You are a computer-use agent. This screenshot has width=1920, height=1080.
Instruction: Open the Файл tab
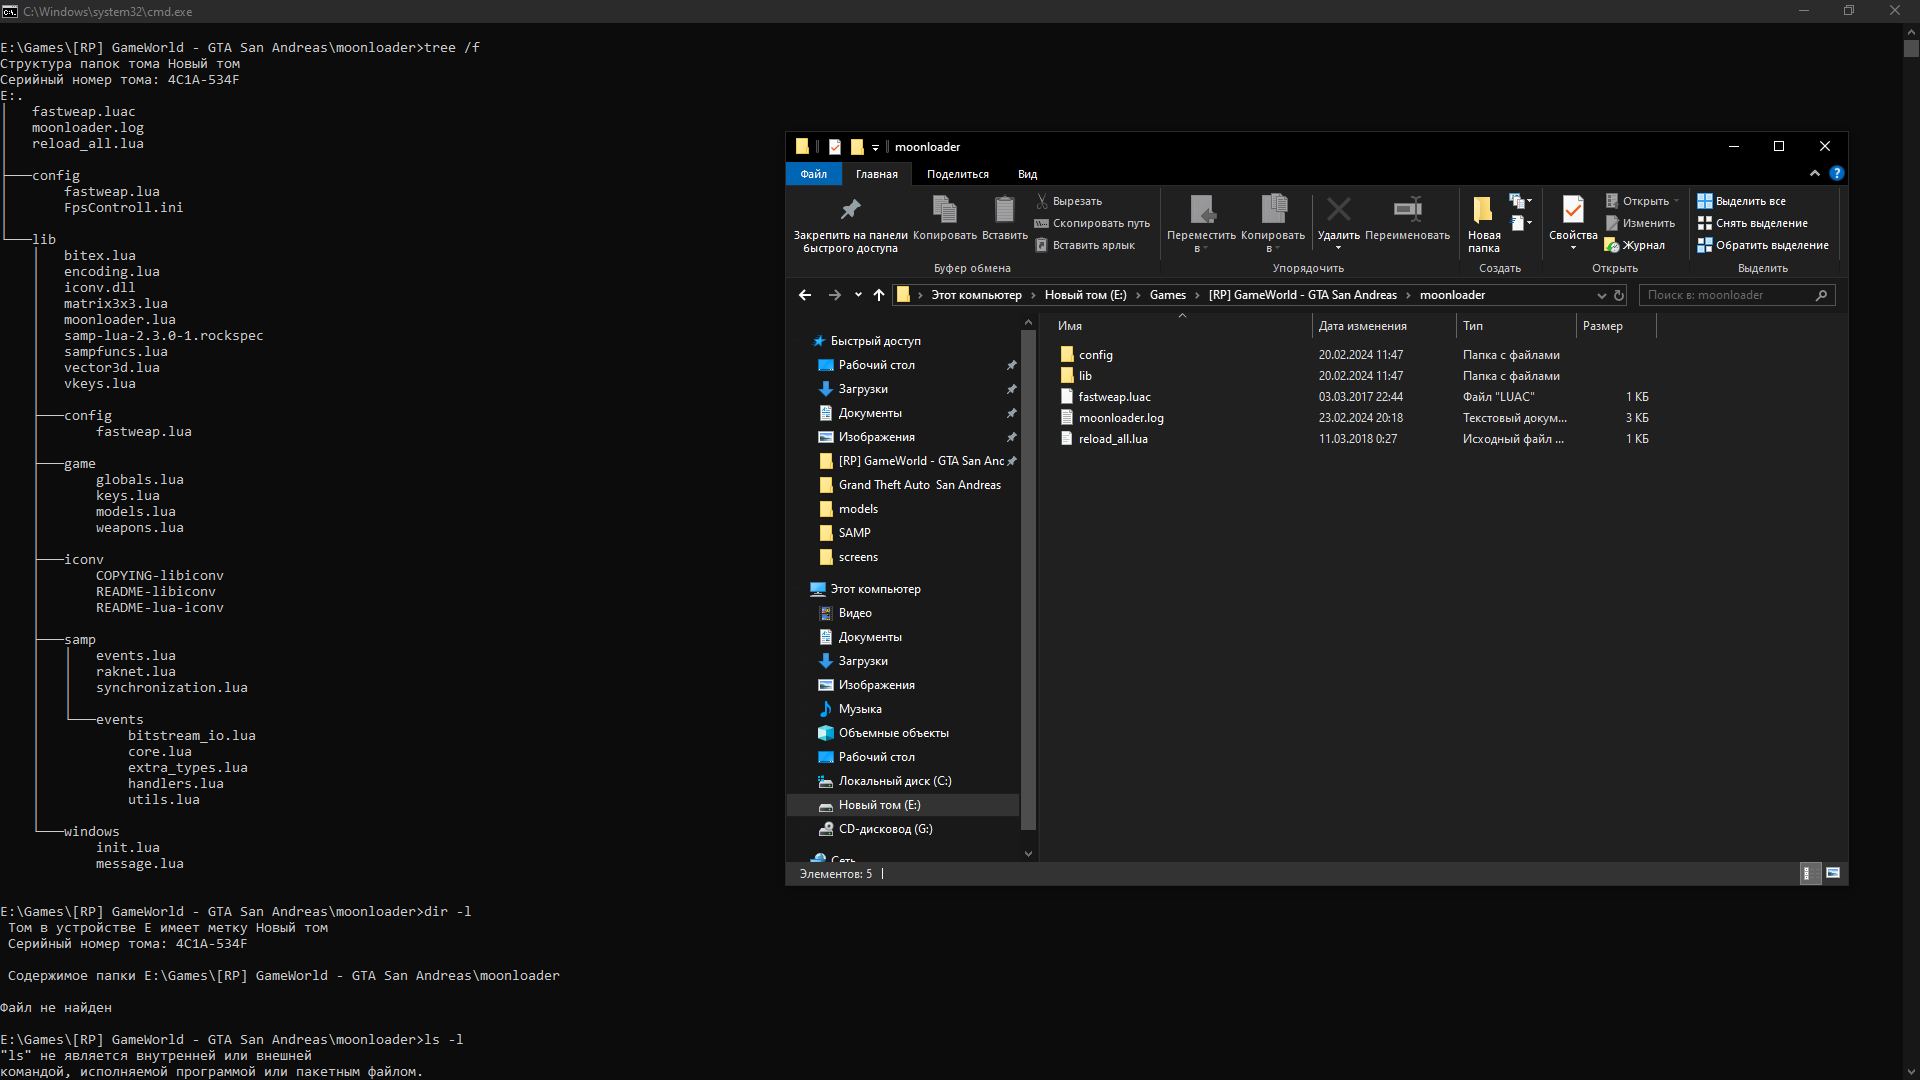pyautogui.click(x=813, y=174)
